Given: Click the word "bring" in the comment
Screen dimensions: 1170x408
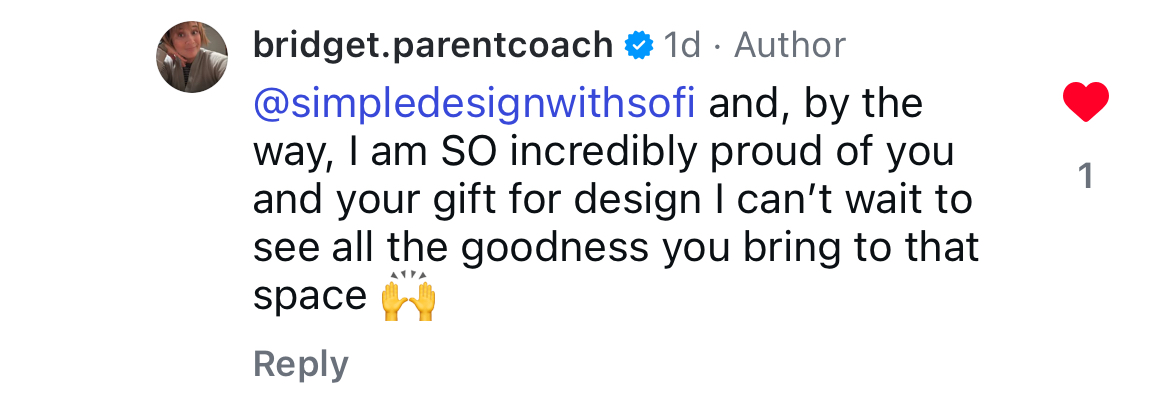Looking at the screenshot, I should click(825, 248).
